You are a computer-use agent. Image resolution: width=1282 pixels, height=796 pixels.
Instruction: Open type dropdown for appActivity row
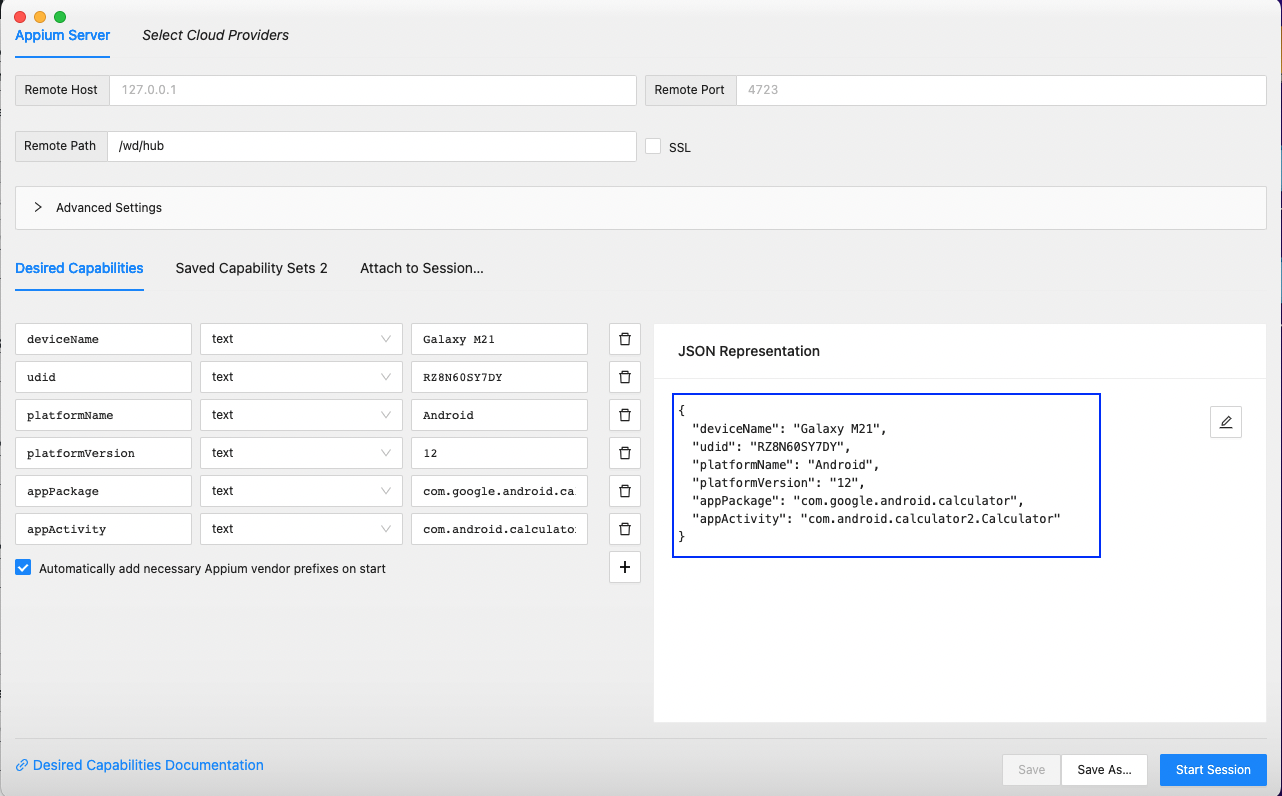point(302,529)
